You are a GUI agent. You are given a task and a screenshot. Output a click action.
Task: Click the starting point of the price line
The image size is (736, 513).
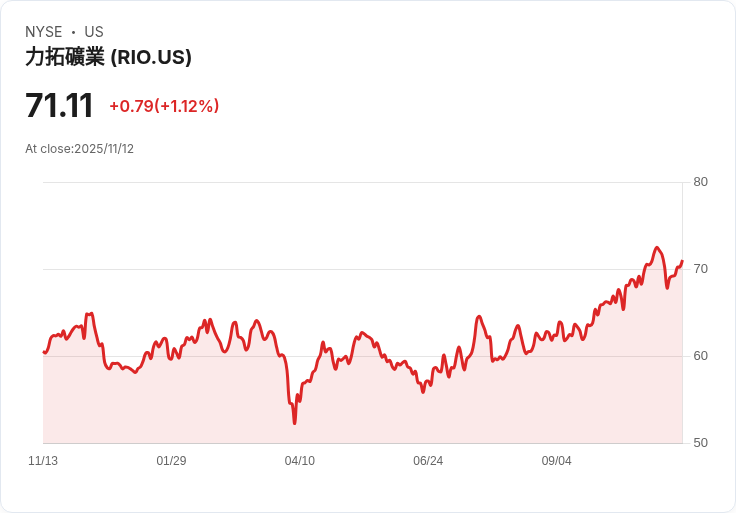click(x=44, y=352)
